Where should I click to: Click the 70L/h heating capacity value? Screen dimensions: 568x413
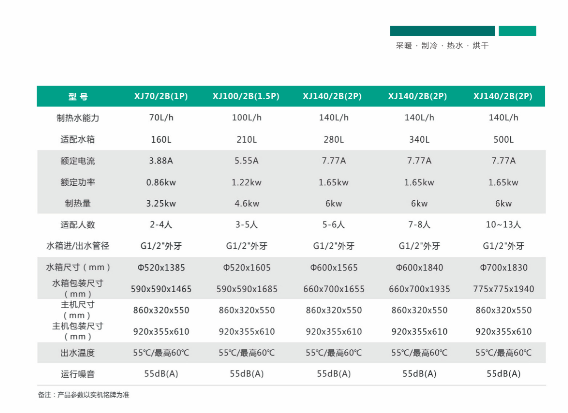pos(161,118)
